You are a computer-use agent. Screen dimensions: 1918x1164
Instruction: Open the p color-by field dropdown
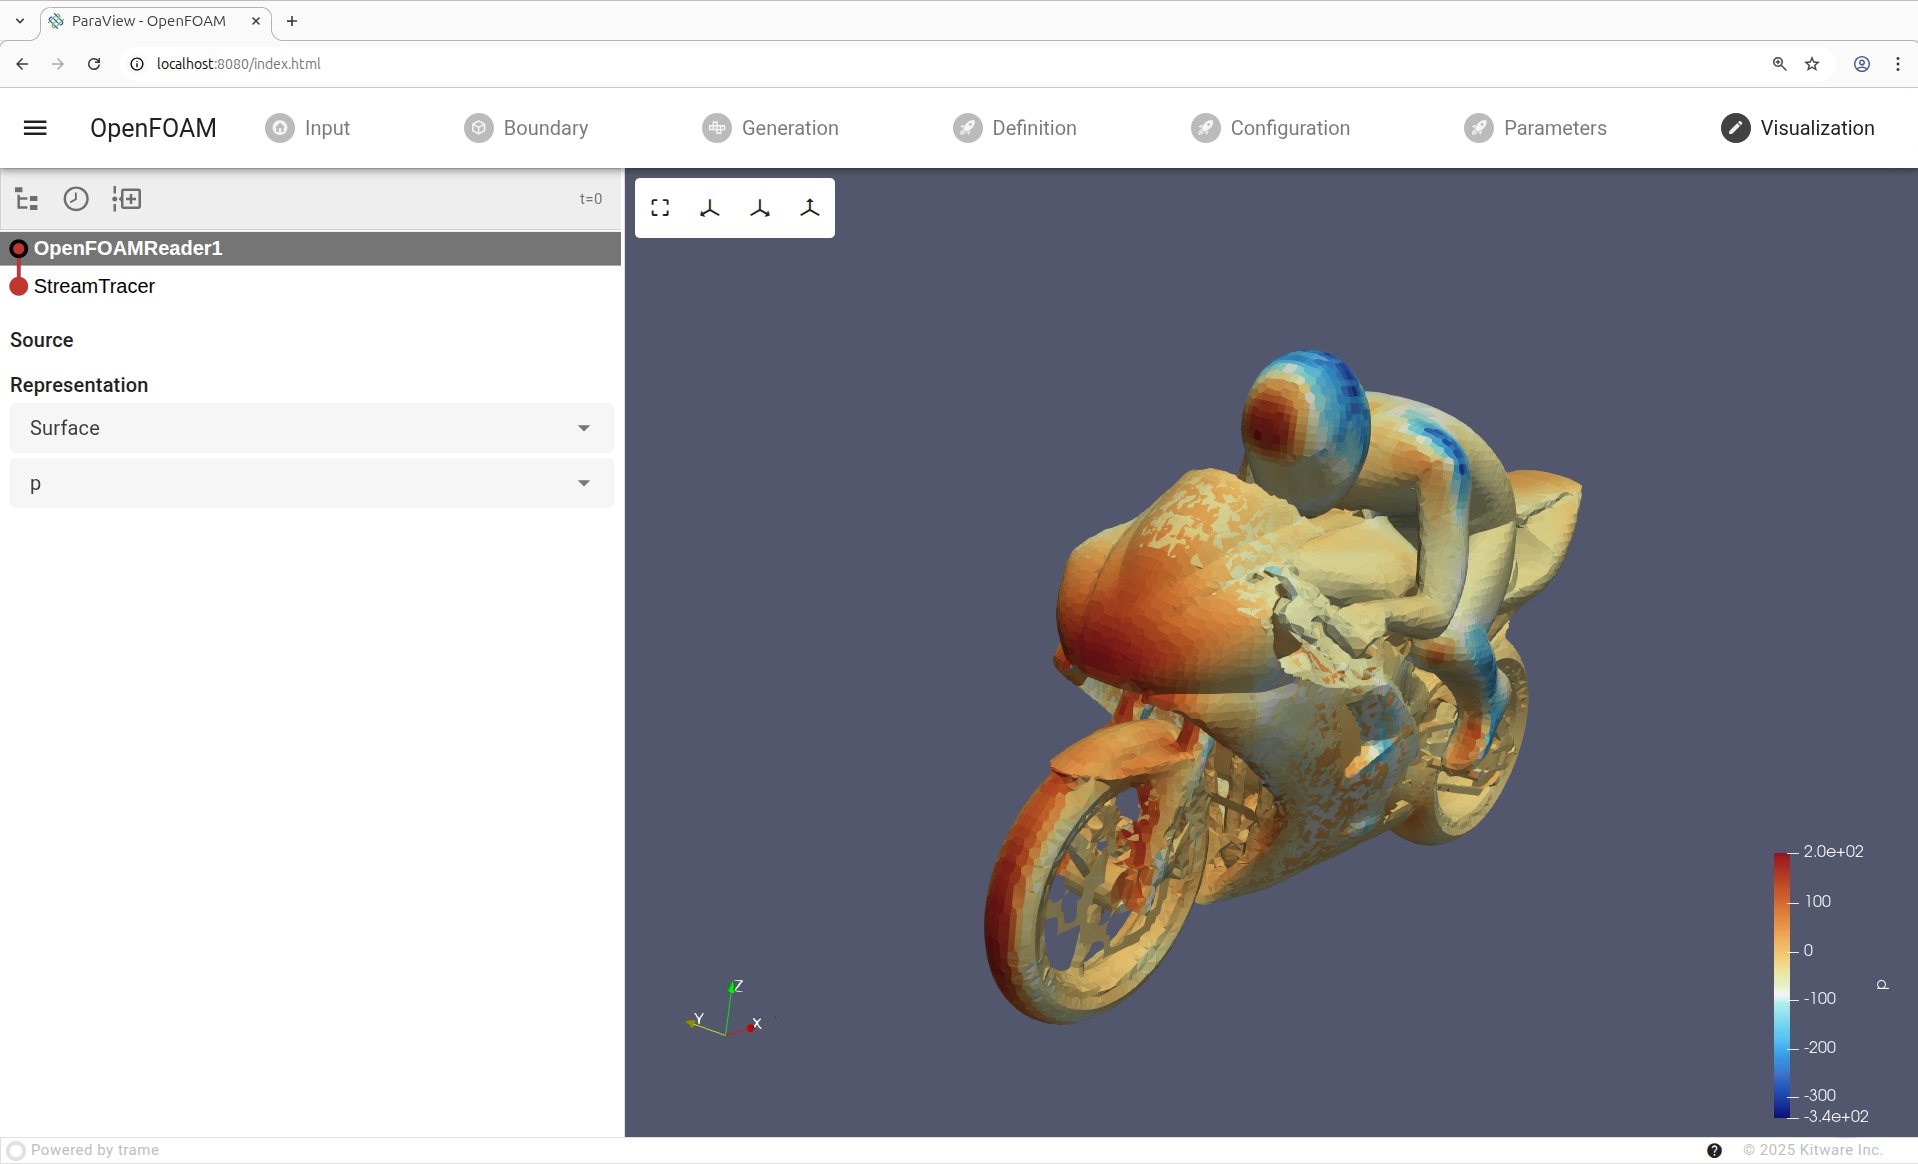pos(311,484)
